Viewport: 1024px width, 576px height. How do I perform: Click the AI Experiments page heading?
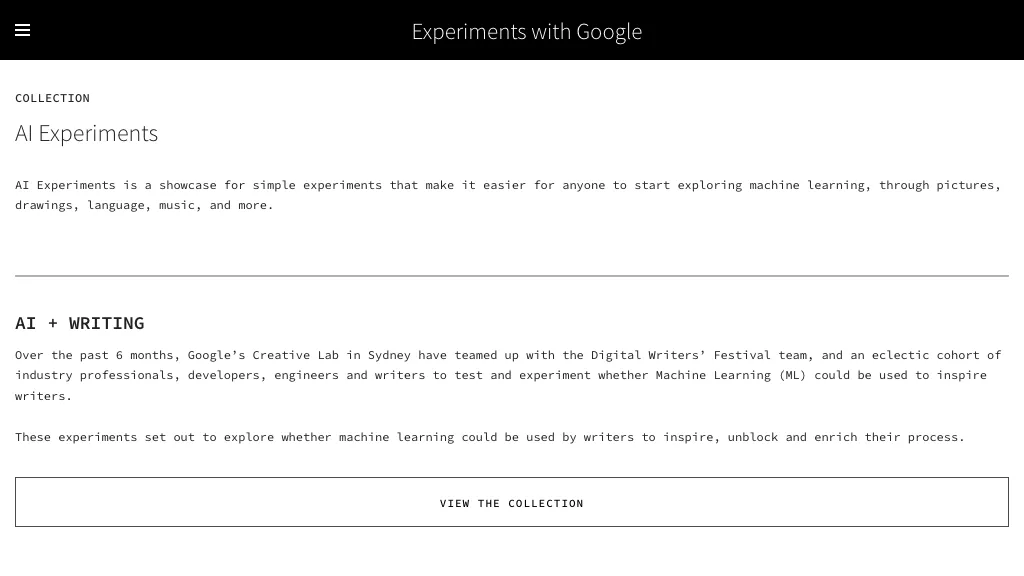pyautogui.click(x=86, y=133)
